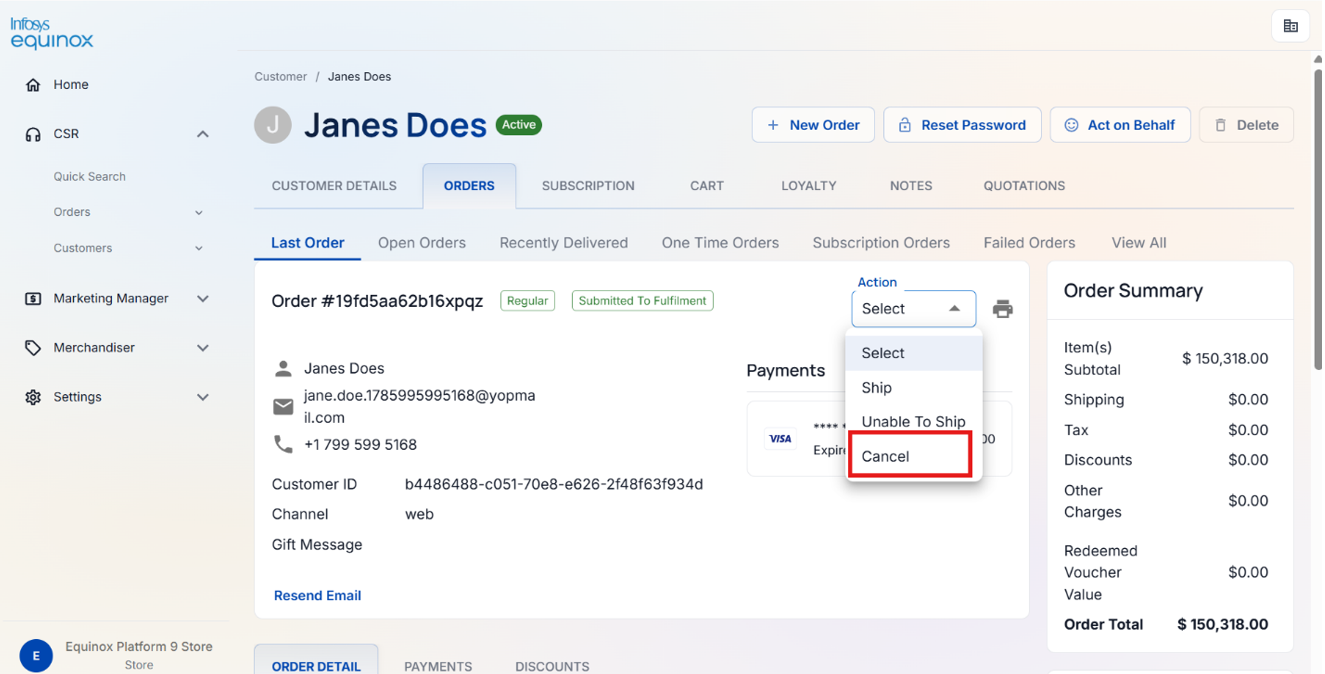Screen dimensions: 1325x674
Task: Click the Resend Email link
Action: (x=317, y=596)
